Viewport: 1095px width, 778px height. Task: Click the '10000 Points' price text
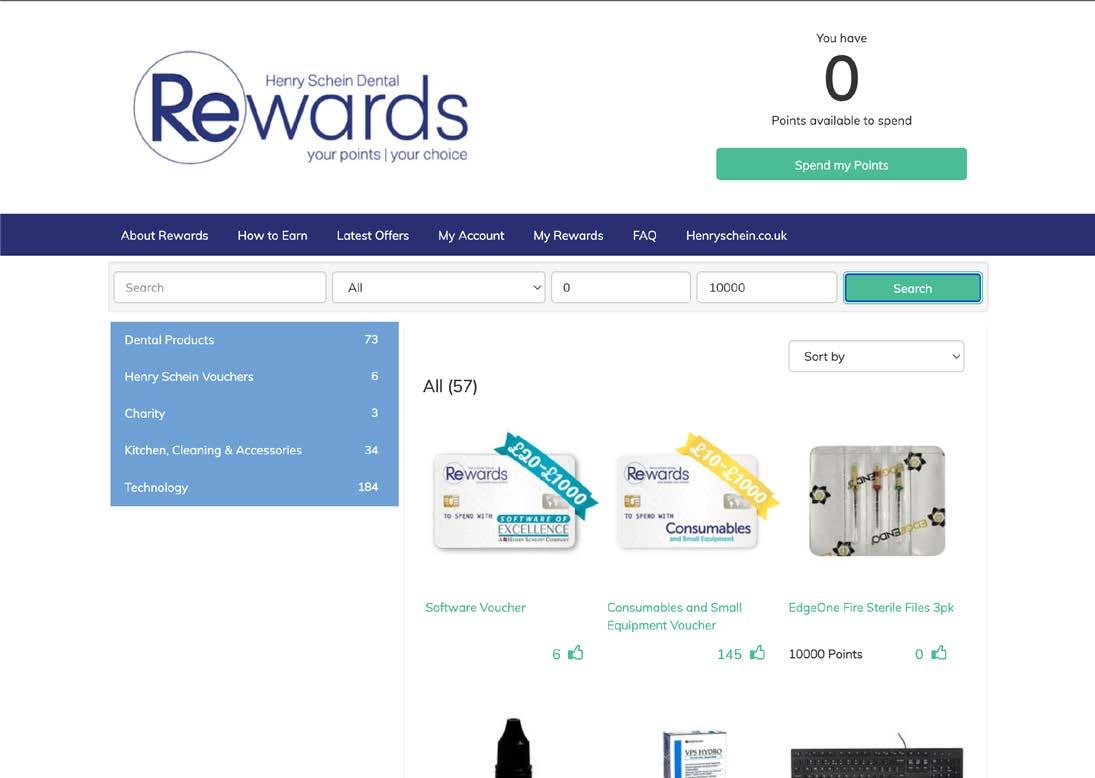(825, 654)
